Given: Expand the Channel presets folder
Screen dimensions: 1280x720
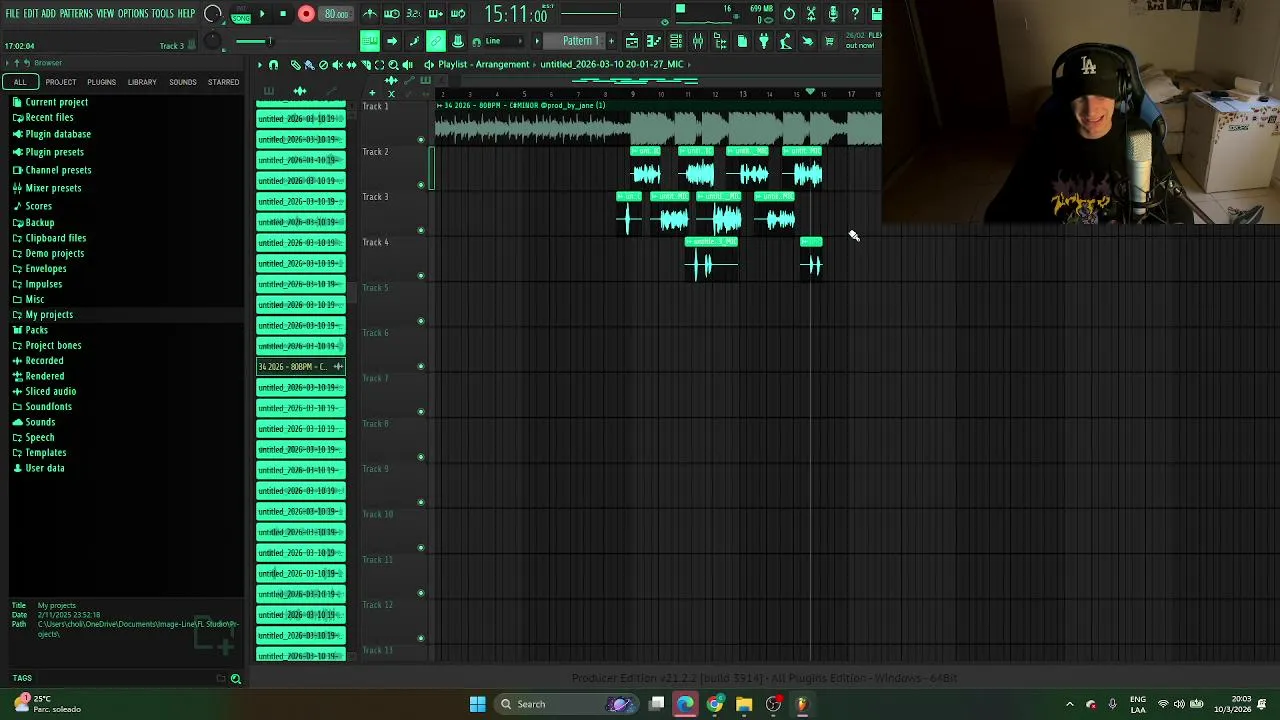Looking at the screenshot, I should tap(58, 170).
